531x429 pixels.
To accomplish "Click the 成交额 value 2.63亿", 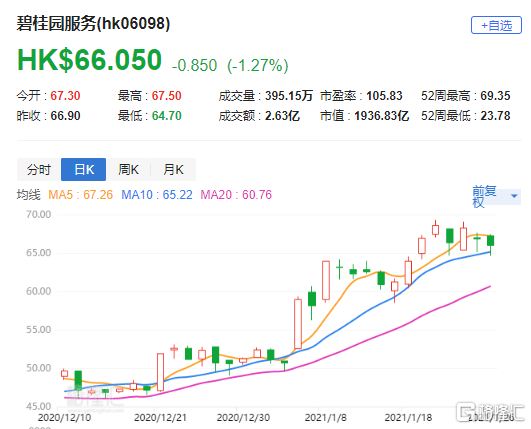I will click(282, 116).
